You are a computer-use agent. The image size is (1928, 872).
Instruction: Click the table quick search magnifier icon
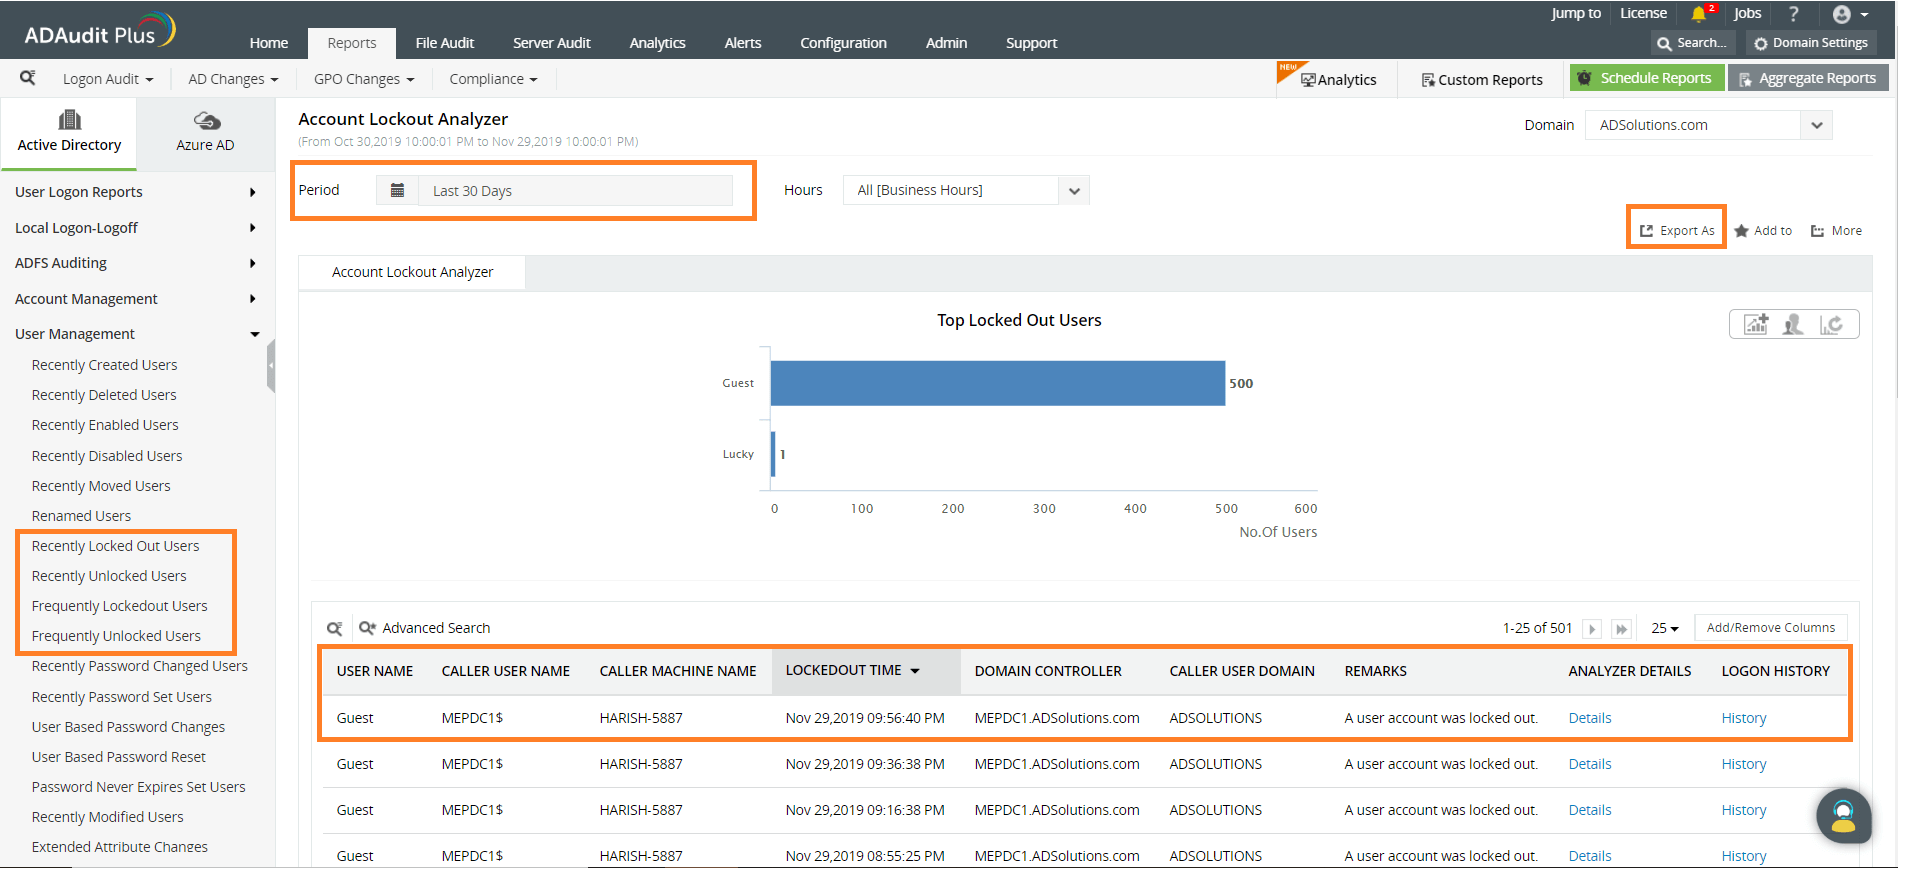click(335, 628)
